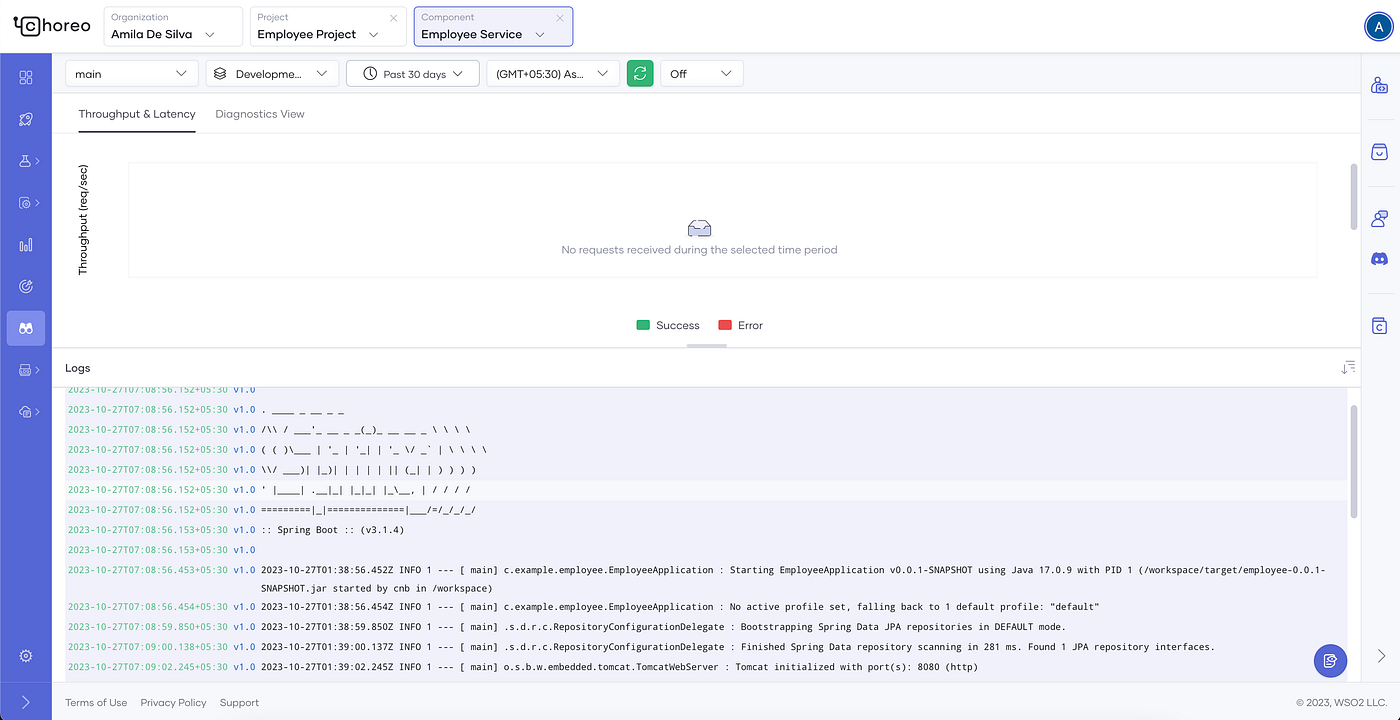Click the sort icon in the Logs panel
1400x720 pixels.
coord(1348,367)
